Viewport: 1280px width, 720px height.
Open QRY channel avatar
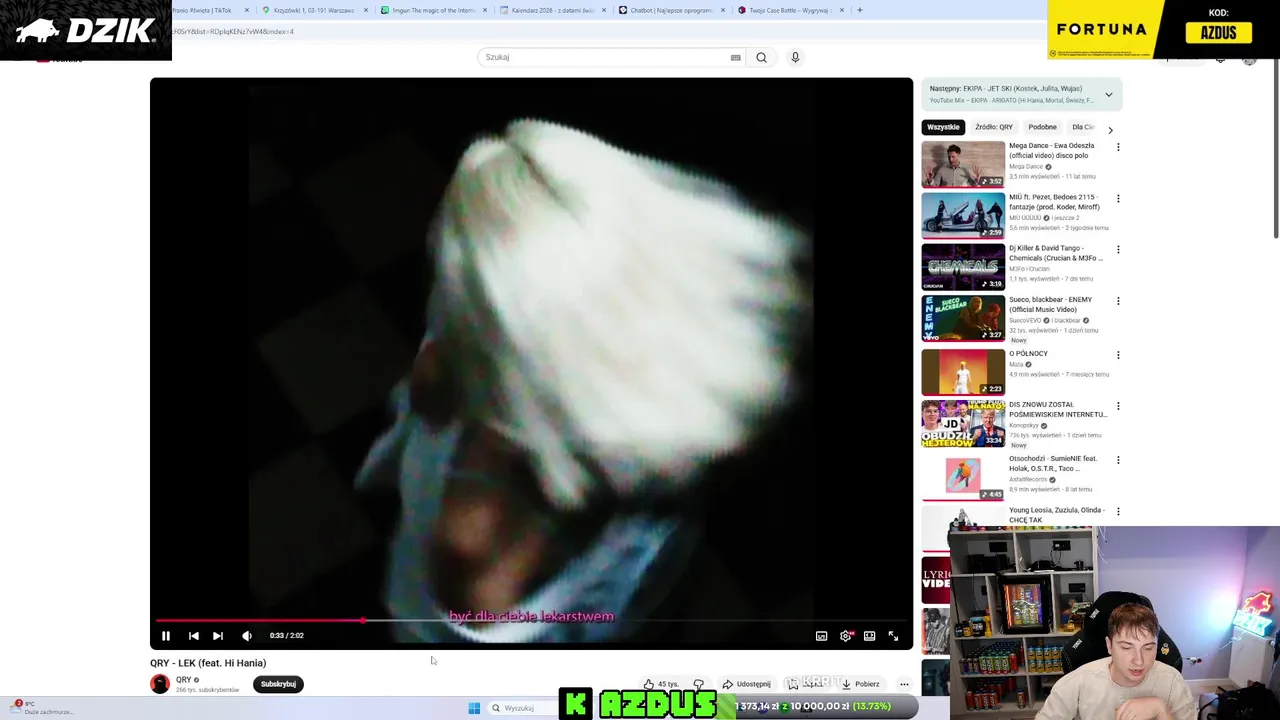(160, 684)
